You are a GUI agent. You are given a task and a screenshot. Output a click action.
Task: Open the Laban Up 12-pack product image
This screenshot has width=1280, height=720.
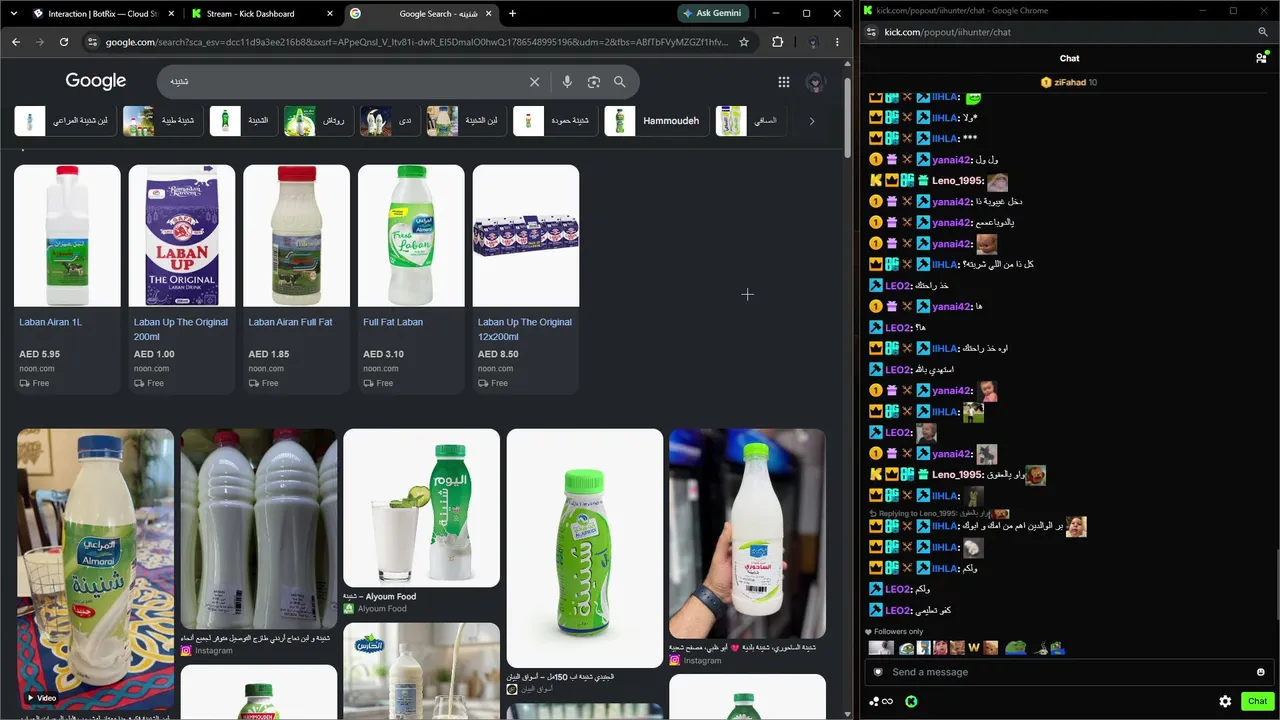click(526, 236)
